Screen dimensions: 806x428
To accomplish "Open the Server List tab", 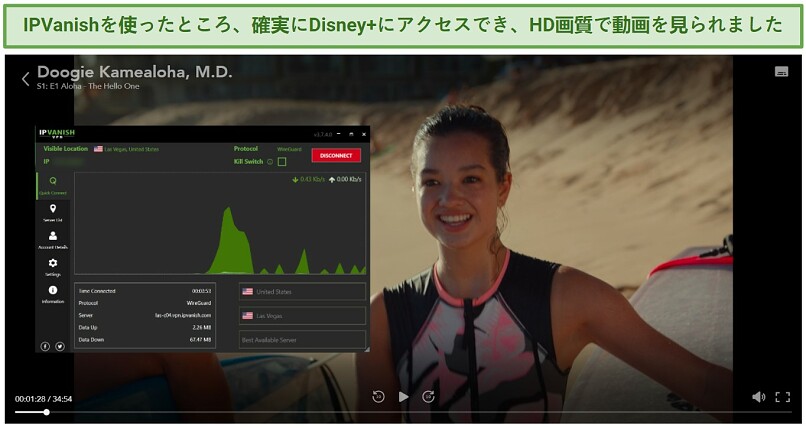I will pyautogui.click(x=52, y=212).
